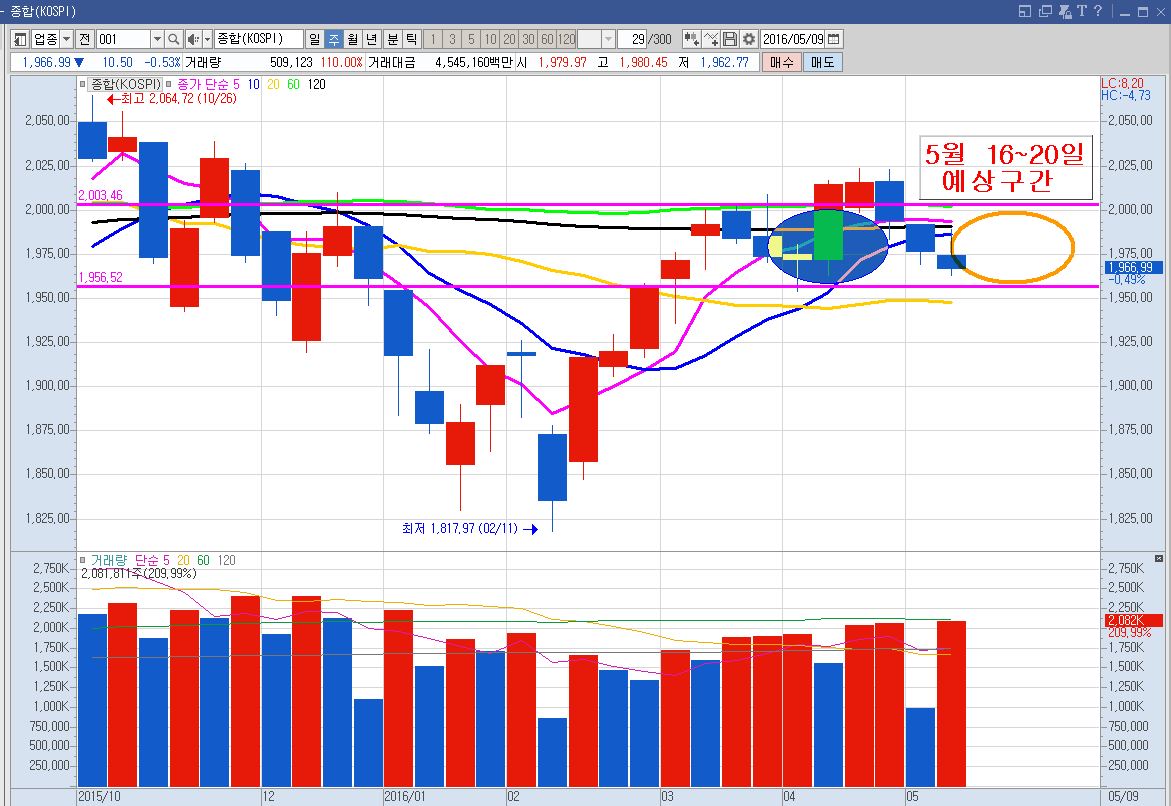Click the save floppy disk icon
Image resolution: width=1171 pixels, height=806 pixels.
coord(730,39)
